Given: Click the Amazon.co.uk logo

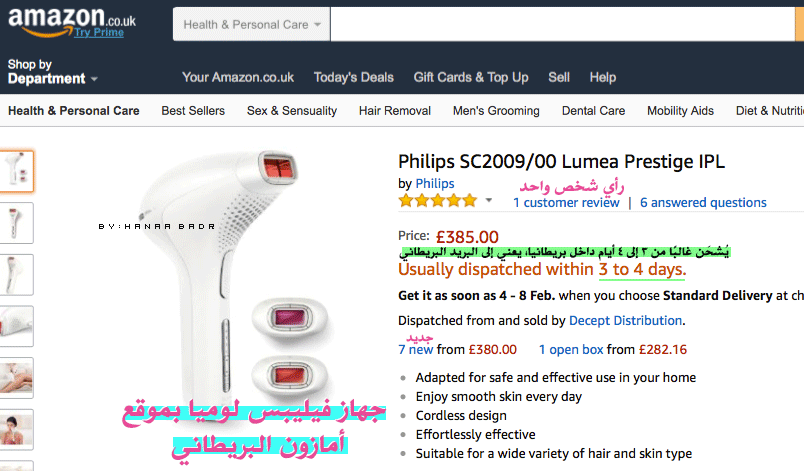Looking at the screenshot, I should click(x=72, y=22).
